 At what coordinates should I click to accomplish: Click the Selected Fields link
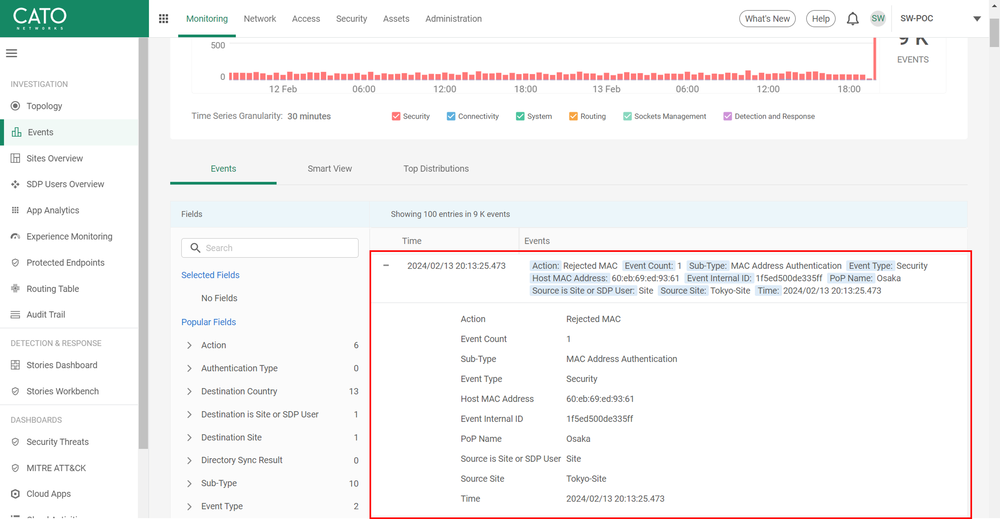(210, 275)
